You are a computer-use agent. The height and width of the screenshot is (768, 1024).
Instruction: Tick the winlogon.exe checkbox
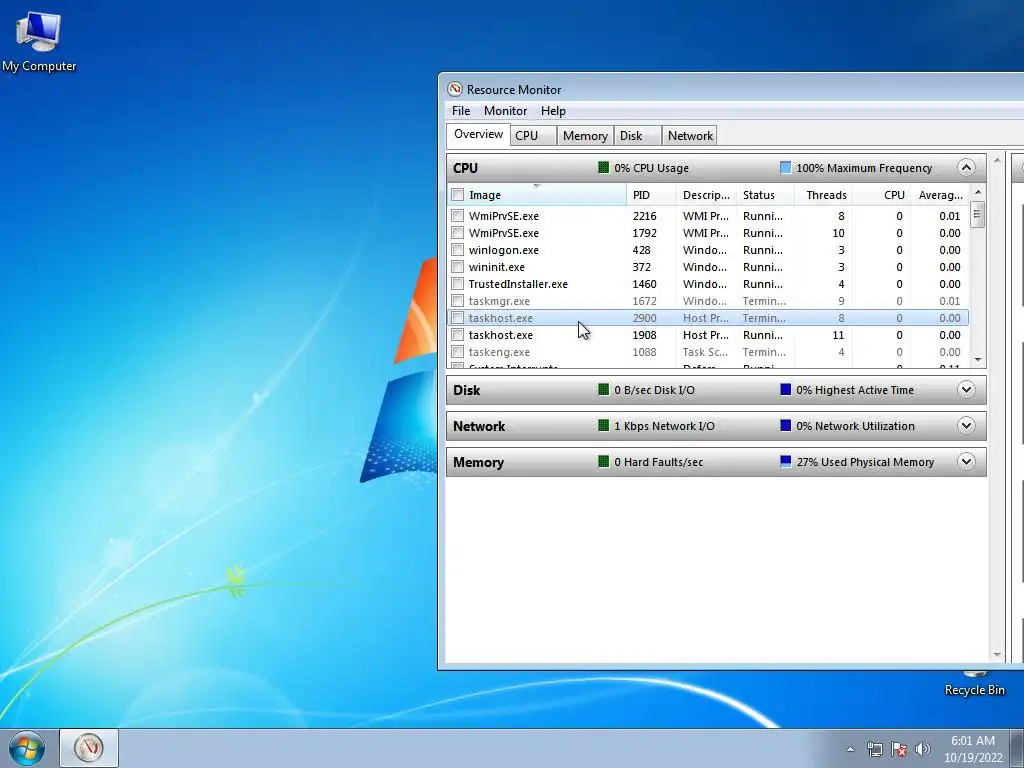[x=458, y=249]
